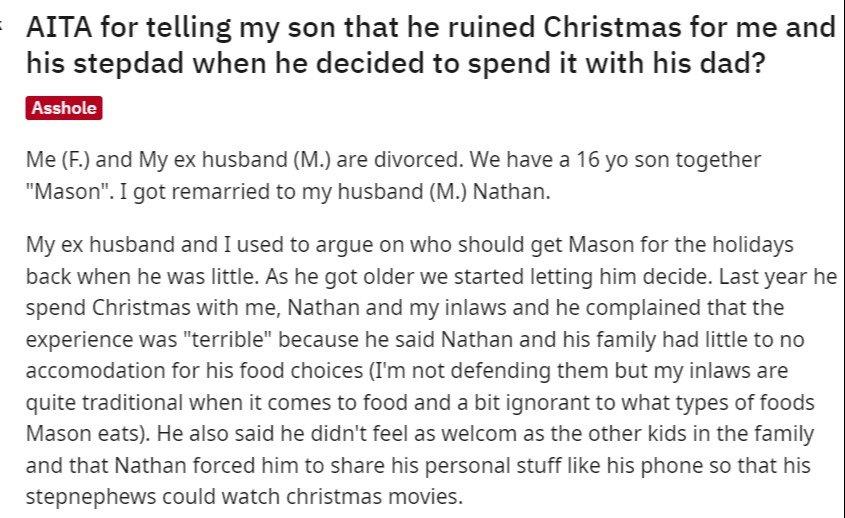Click '(F.)' after 'Me' in first paragraph
Viewport: 845px width, 518px height.
pyautogui.click(x=76, y=160)
